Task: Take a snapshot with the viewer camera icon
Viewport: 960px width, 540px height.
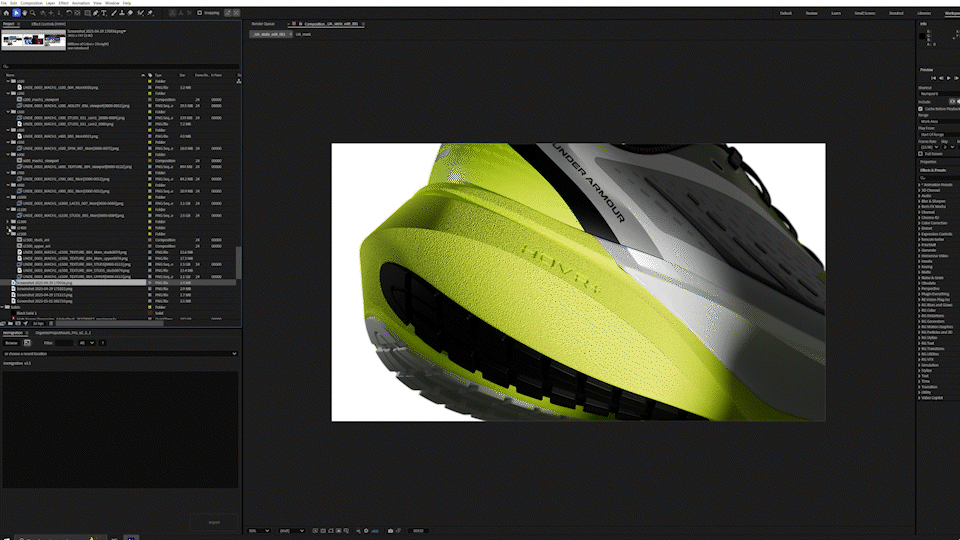Action: 390,531
